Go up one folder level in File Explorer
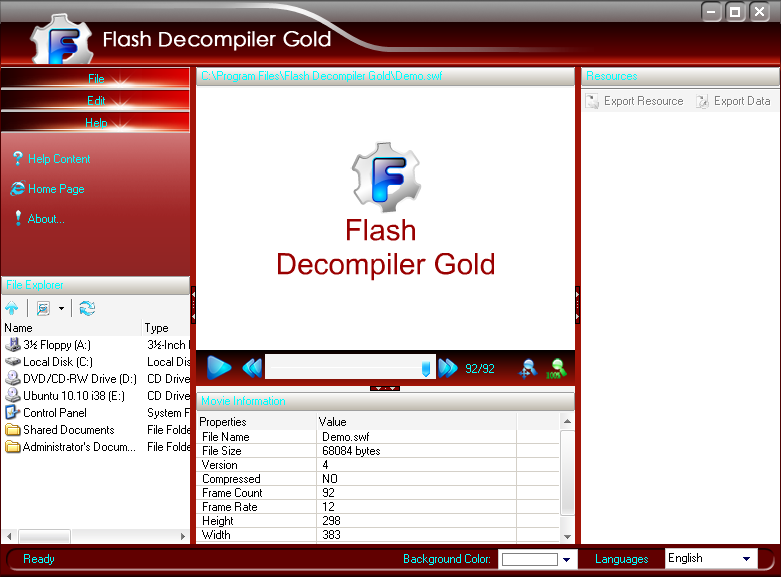Viewport: 781px width, 577px height. coord(12,308)
